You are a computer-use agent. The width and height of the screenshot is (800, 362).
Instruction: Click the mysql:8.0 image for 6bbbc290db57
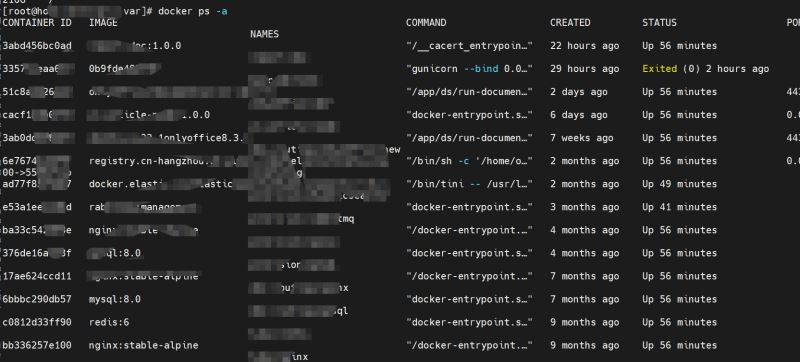point(115,299)
